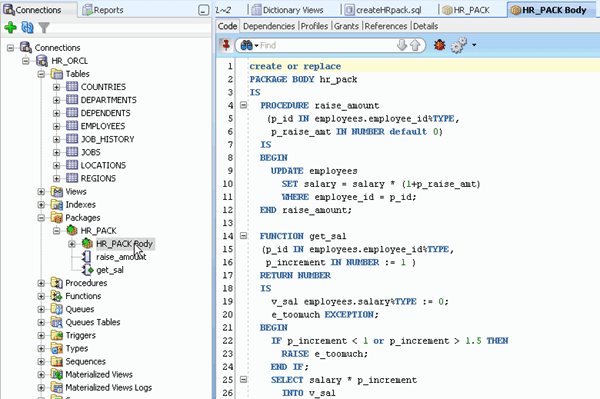This screenshot has width=600, height=399.
Task: Collapse the raise_amount procedure code fold
Action: pos(243,105)
